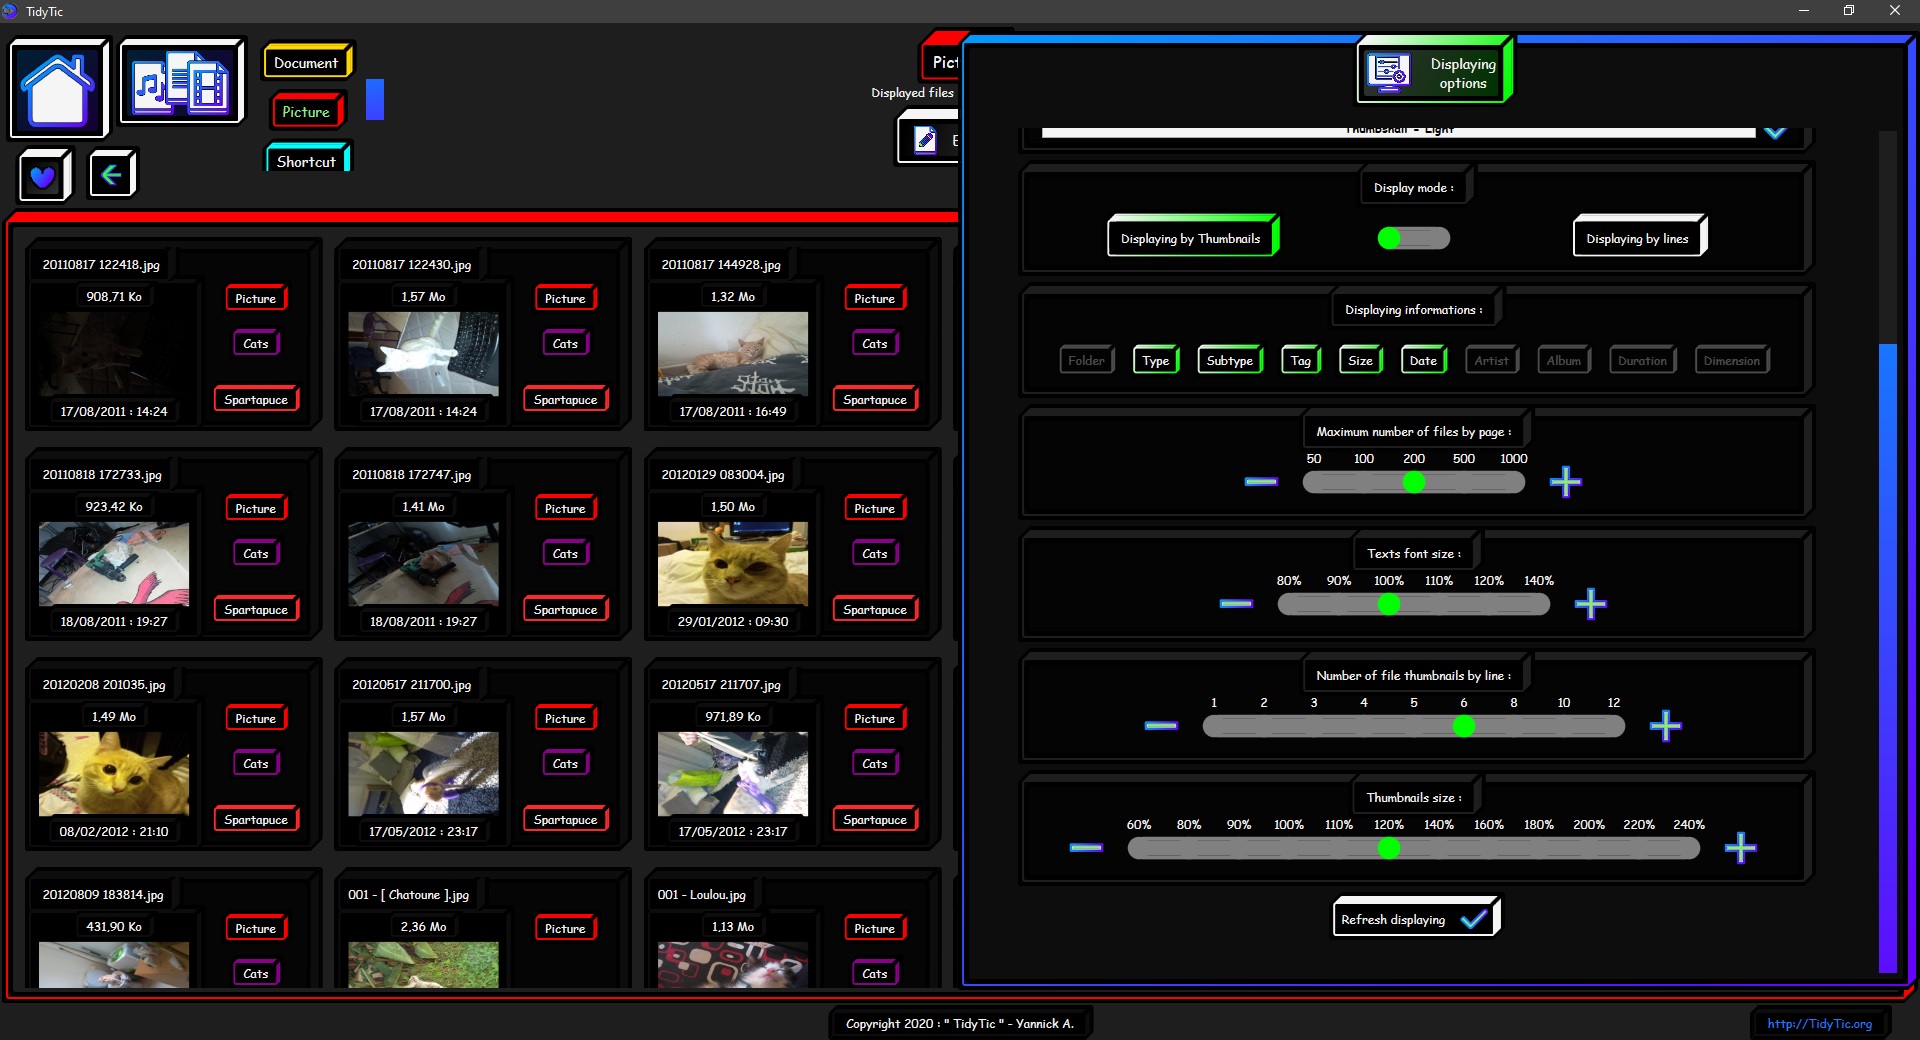Enable the Artist information toggle
This screenshot has height=1040, width=1920.
click(1491, 361)
